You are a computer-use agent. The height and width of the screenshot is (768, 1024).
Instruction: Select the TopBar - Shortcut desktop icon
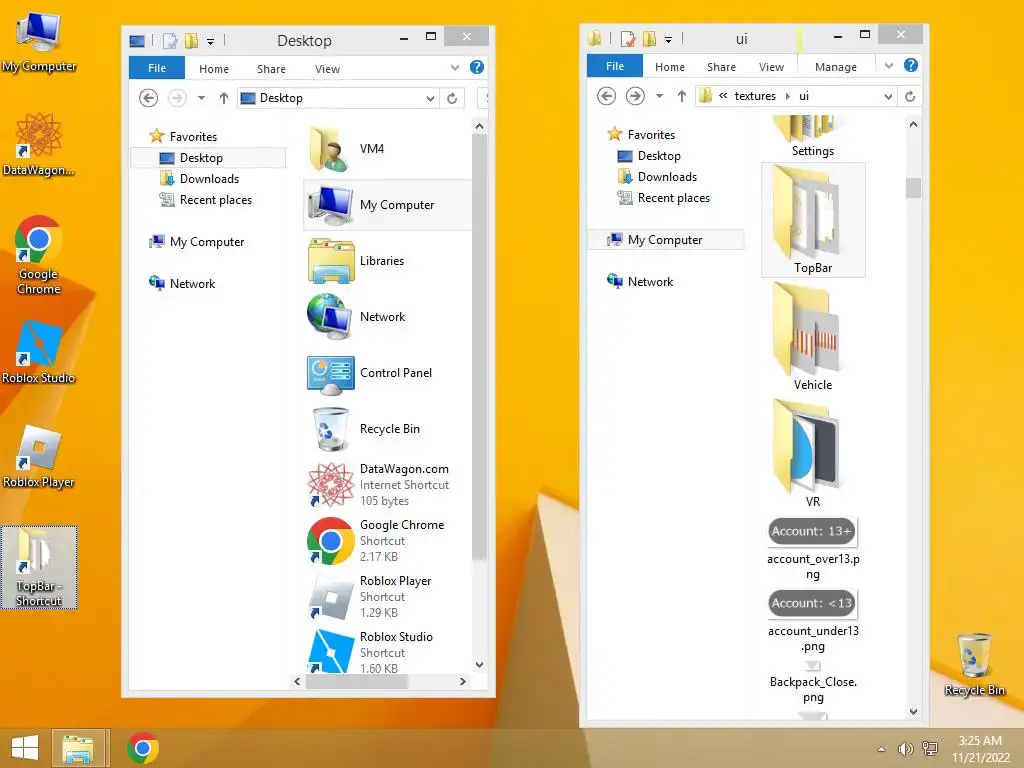coord(39,567)
